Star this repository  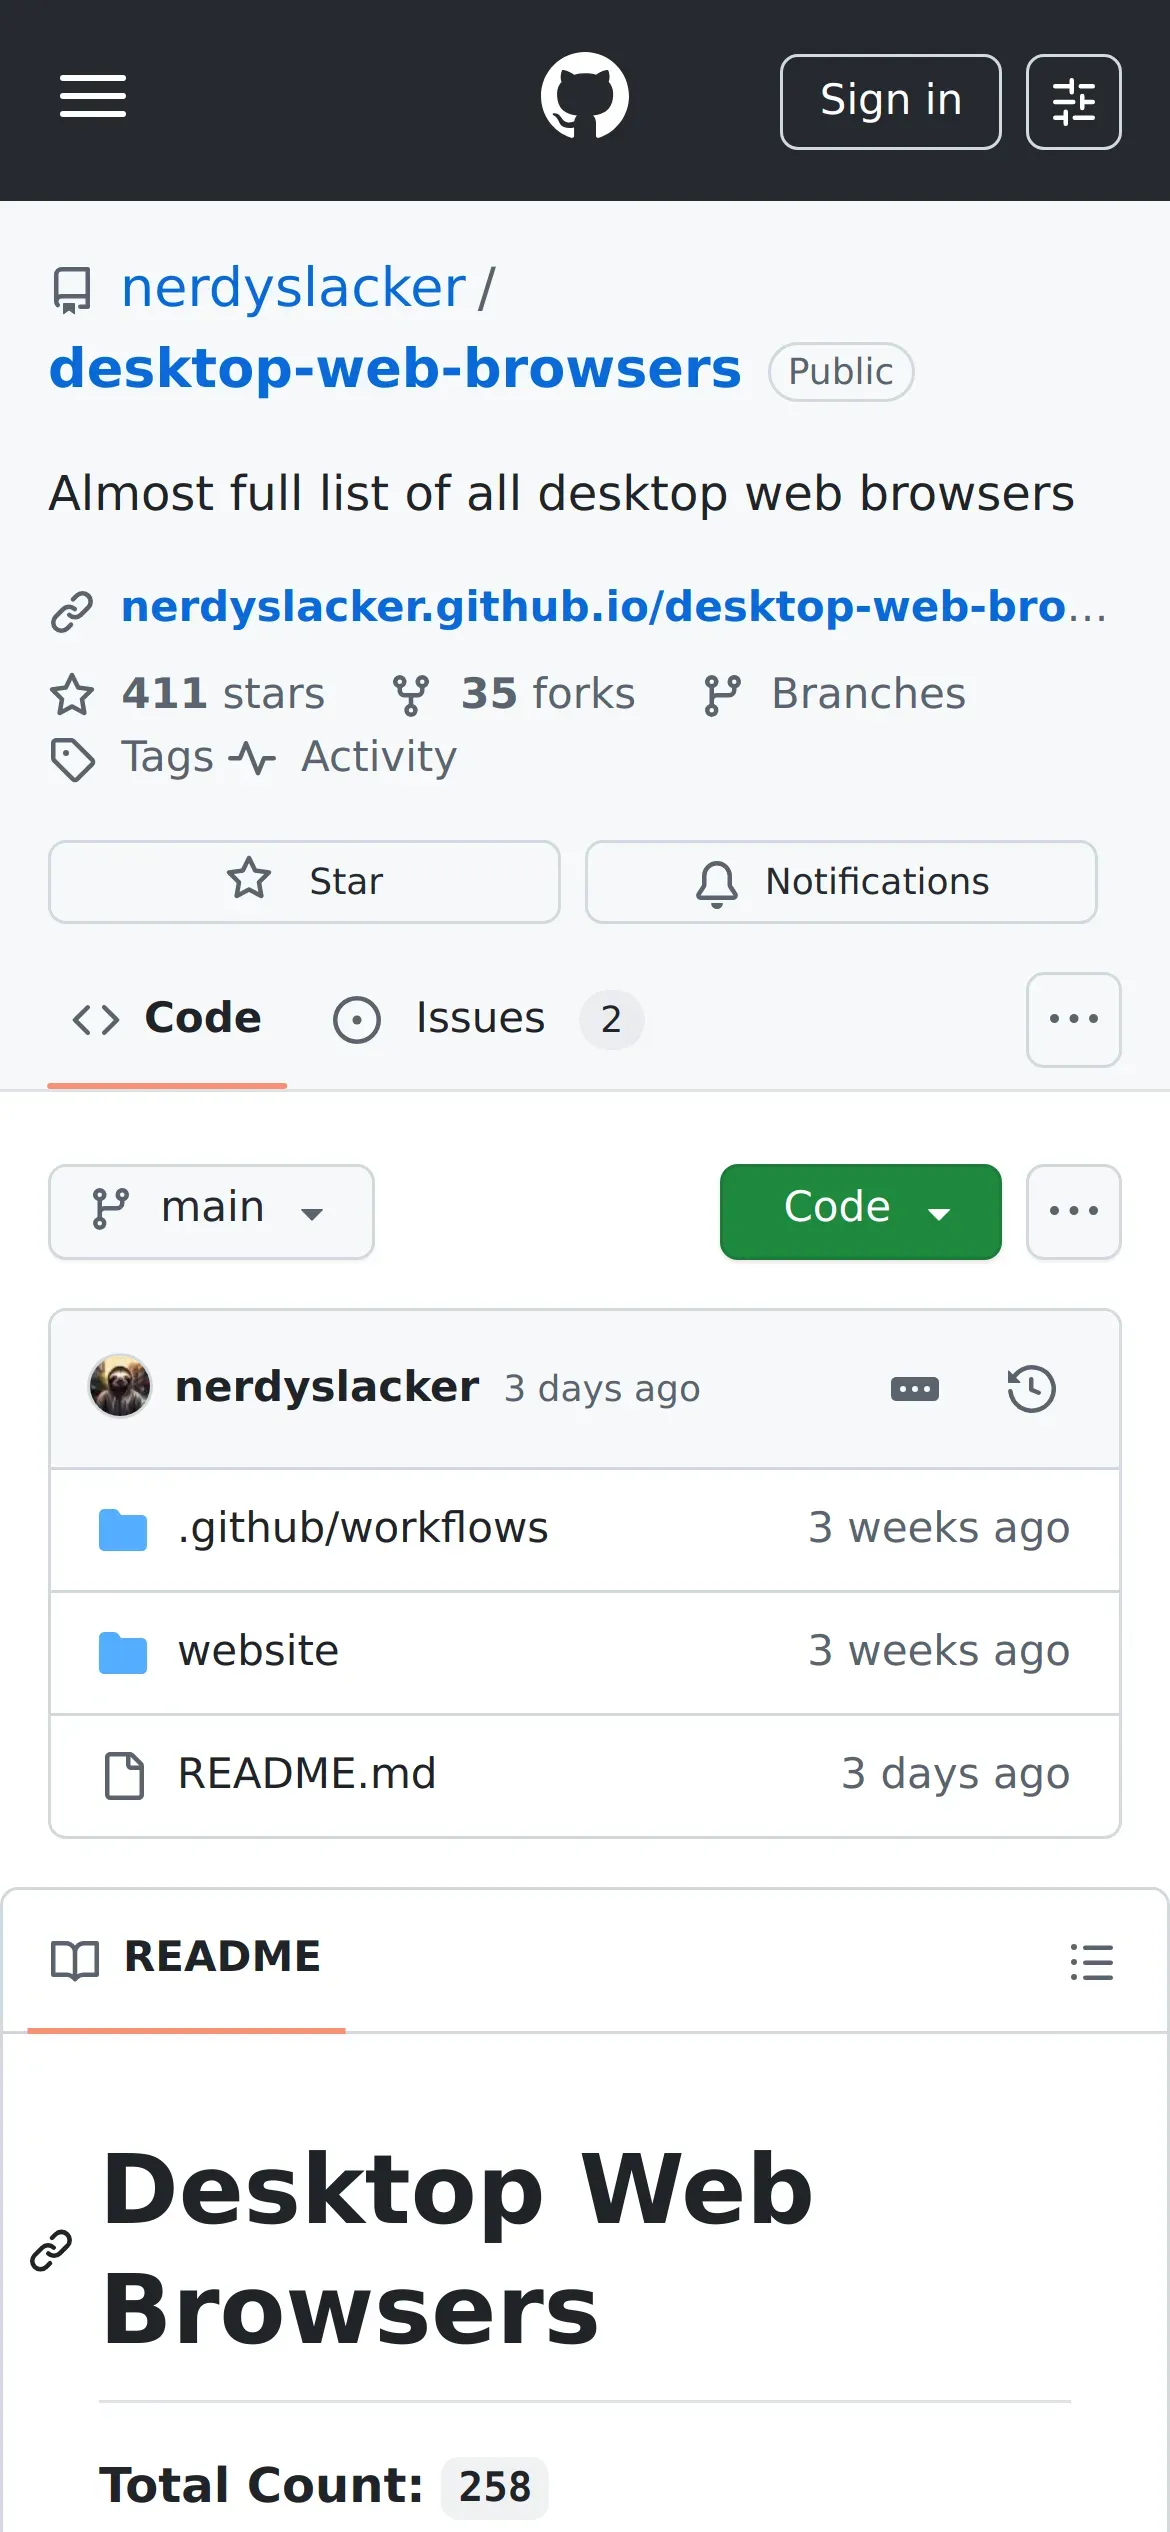click(304, 882)
